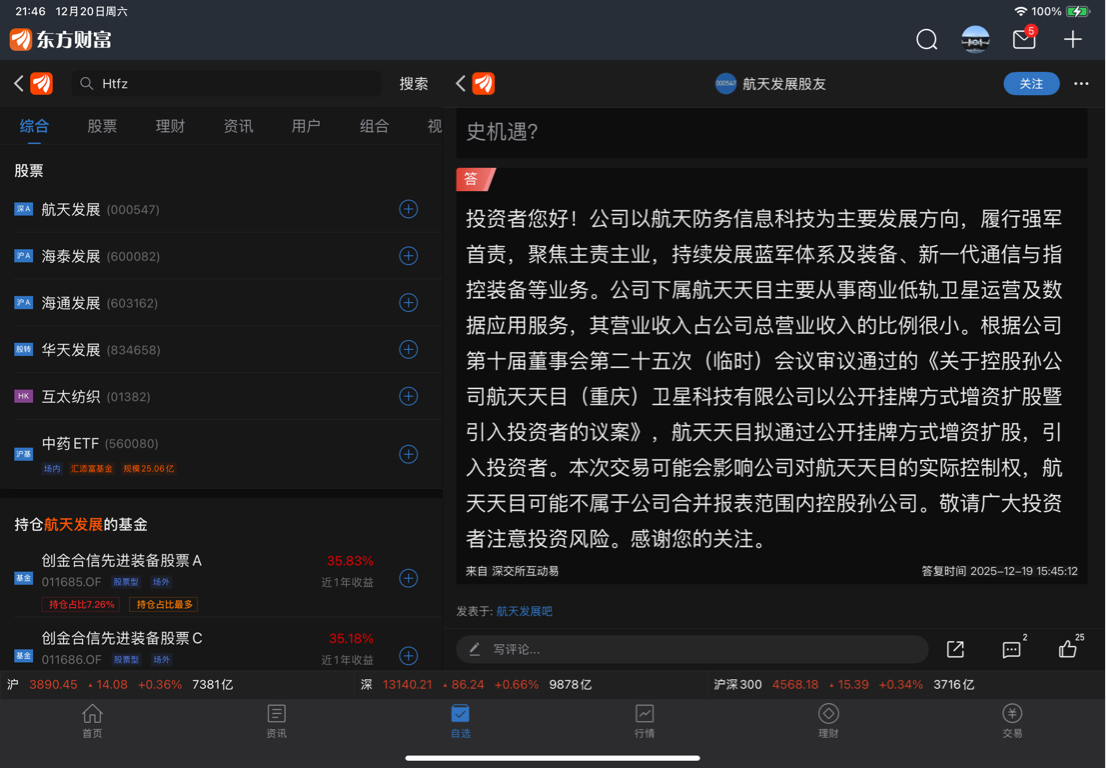The height and width of the screenshot is (768, 1106).
Task: Go back from the 航天发展股友 post
Action: pyautogui.click(x=461, y=83)
